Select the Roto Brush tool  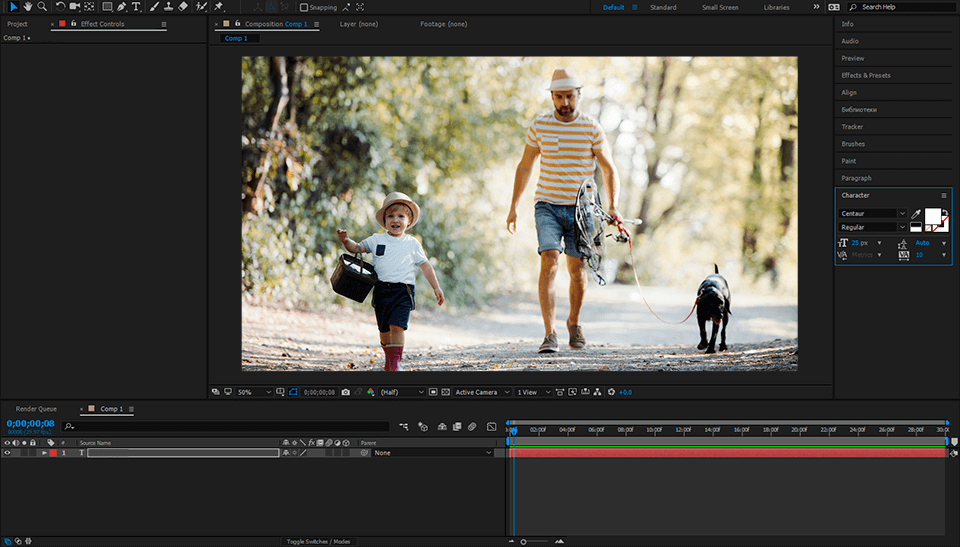pyautogui.click(x=201, y=7)
